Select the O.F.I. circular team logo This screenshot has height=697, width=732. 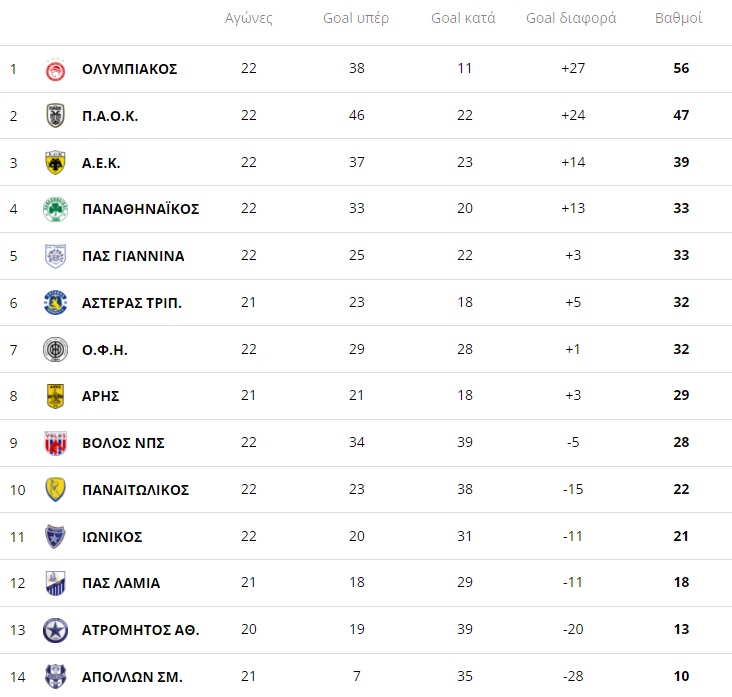(x=55, y=349)
